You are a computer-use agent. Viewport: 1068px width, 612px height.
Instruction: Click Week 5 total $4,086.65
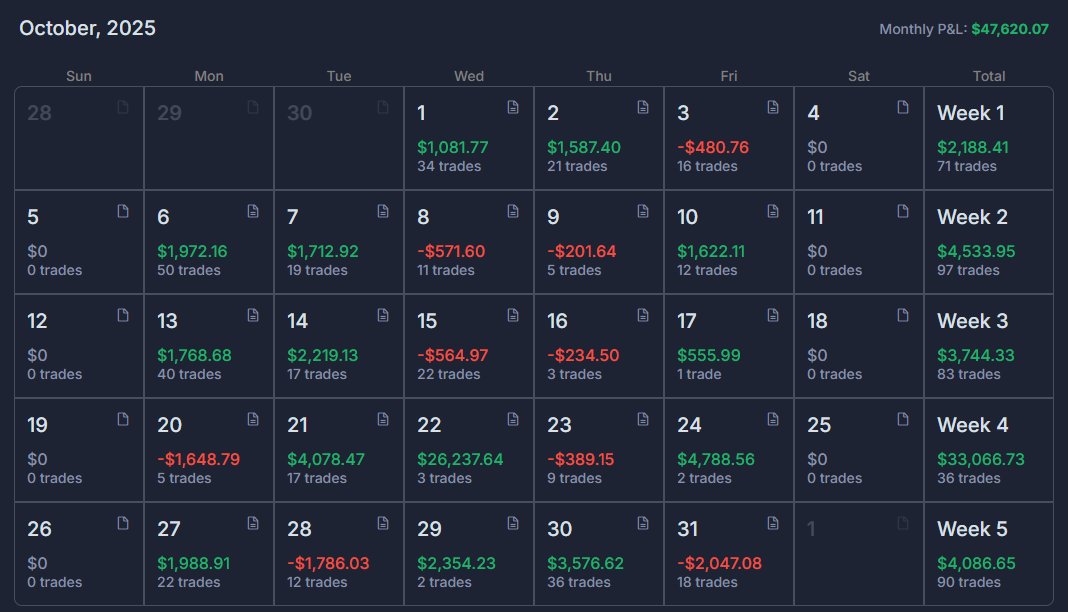tap(976, 564)
